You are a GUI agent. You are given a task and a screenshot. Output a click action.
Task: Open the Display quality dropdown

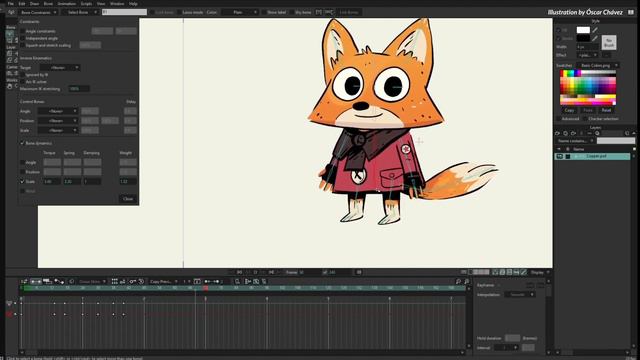point(540,272)
